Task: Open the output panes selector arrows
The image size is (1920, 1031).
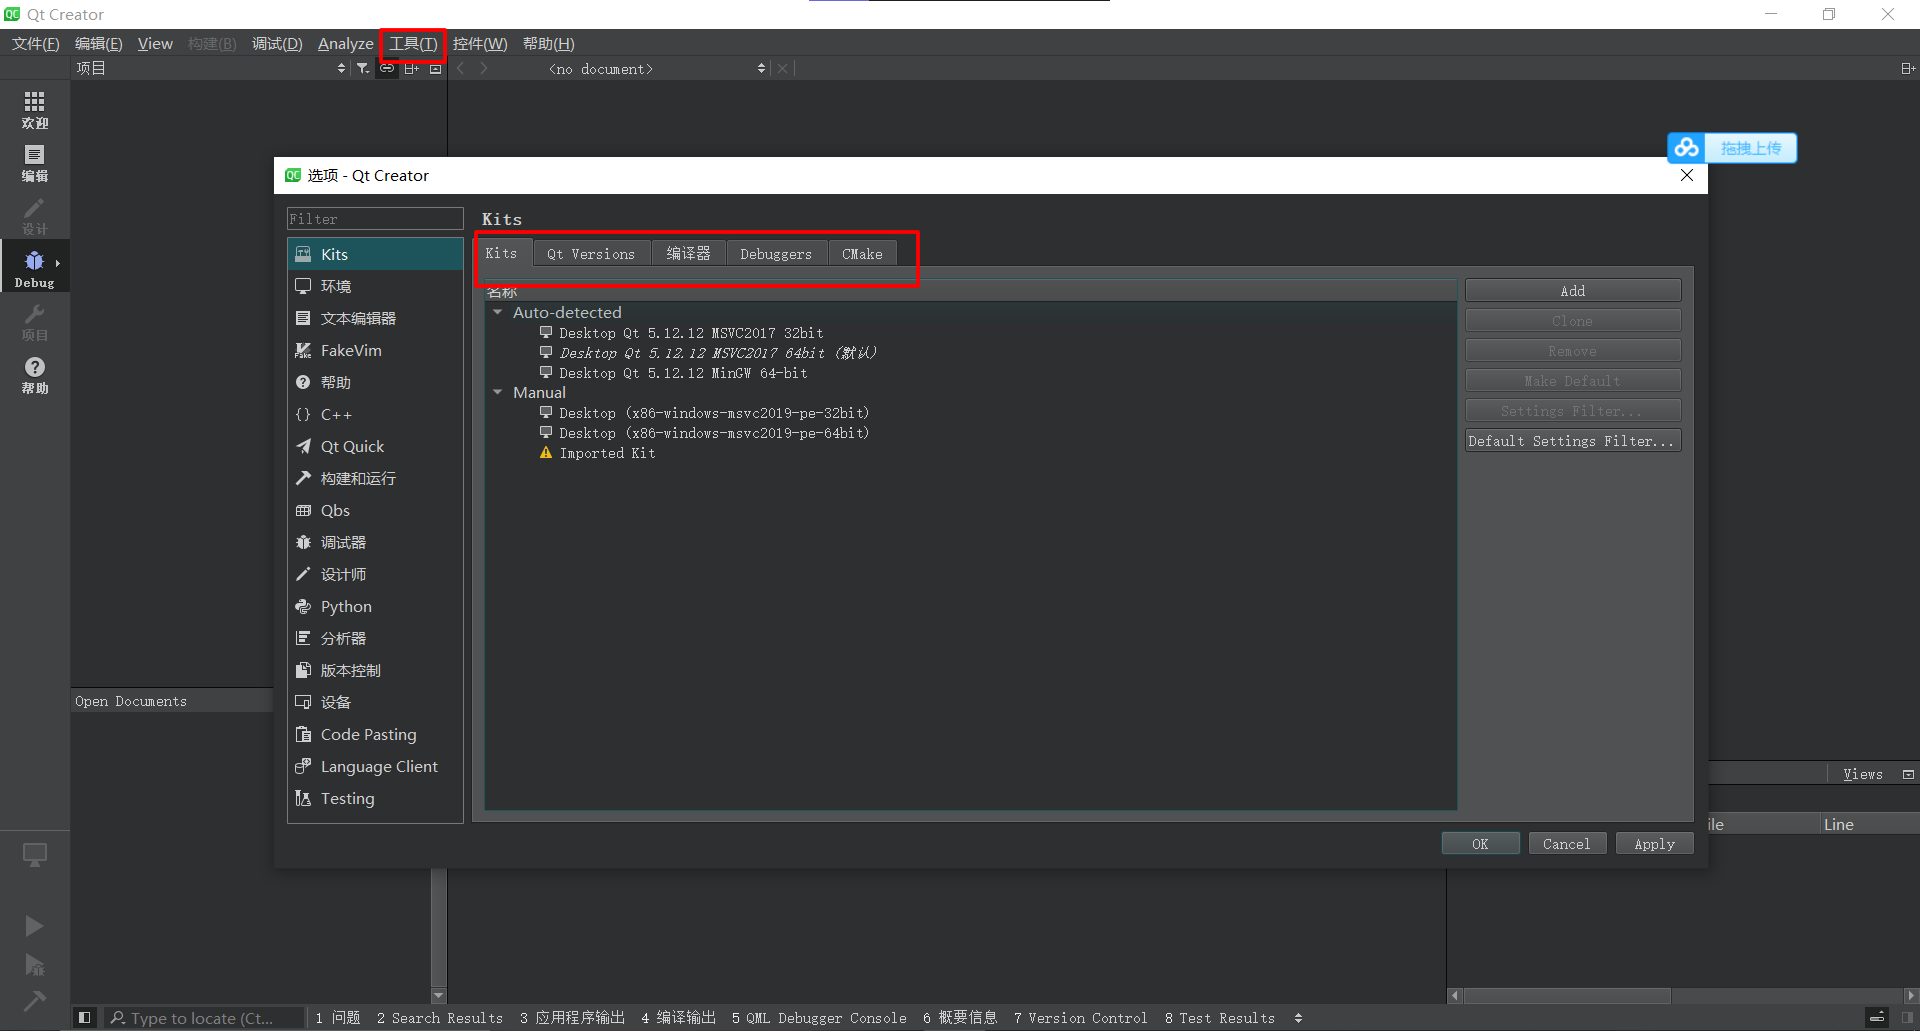Action: click(1298, 1017)
